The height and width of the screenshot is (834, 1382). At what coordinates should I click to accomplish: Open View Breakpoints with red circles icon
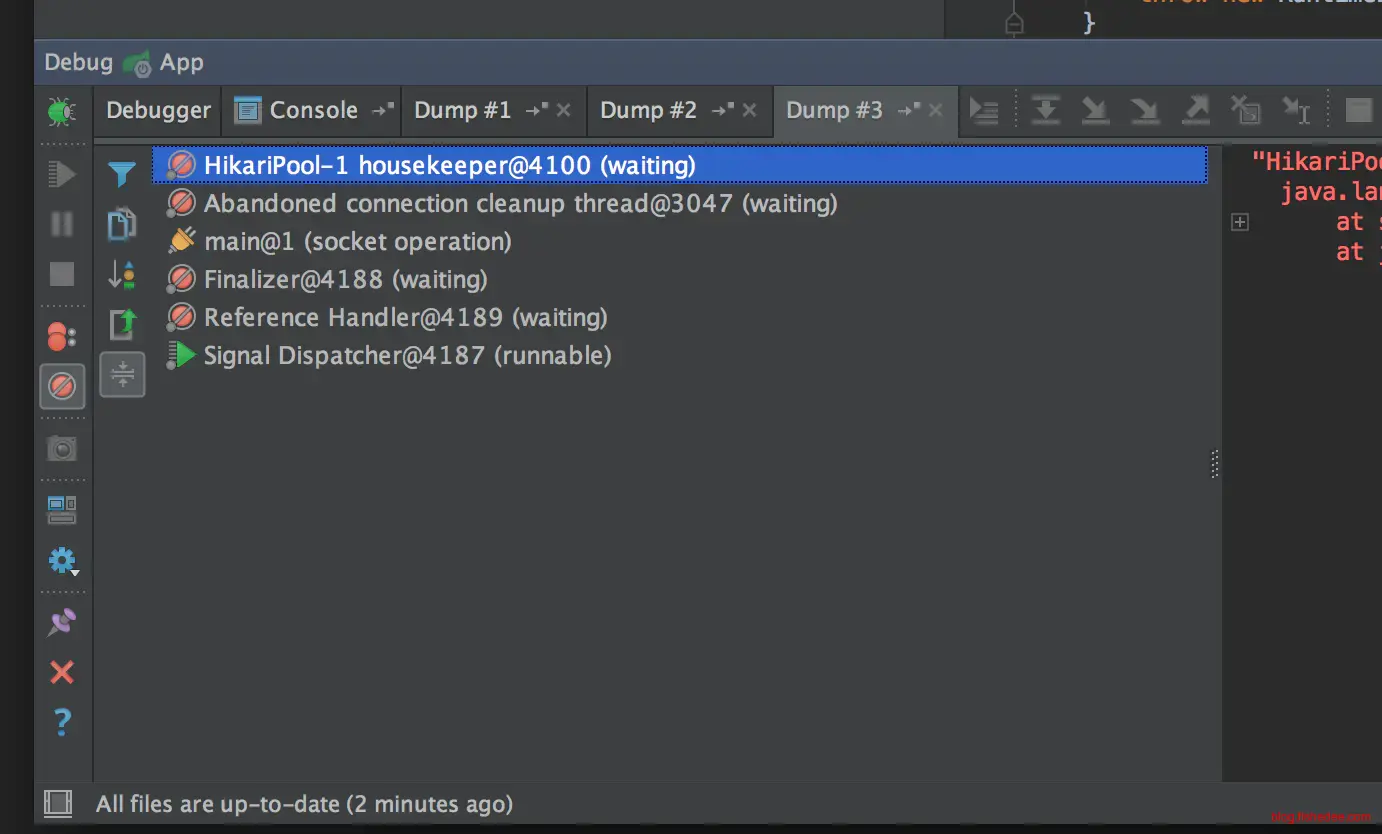(62, 337)
